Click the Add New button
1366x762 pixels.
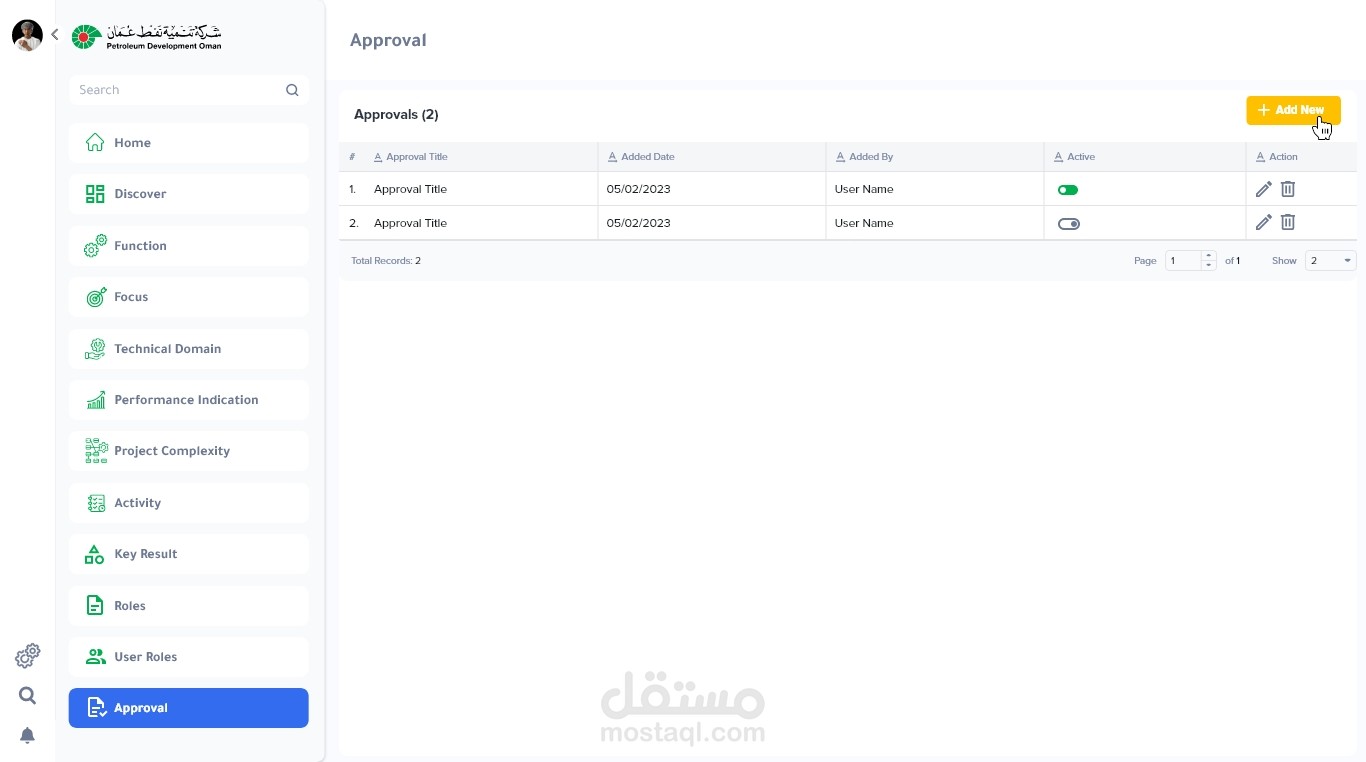(1293, 110)
